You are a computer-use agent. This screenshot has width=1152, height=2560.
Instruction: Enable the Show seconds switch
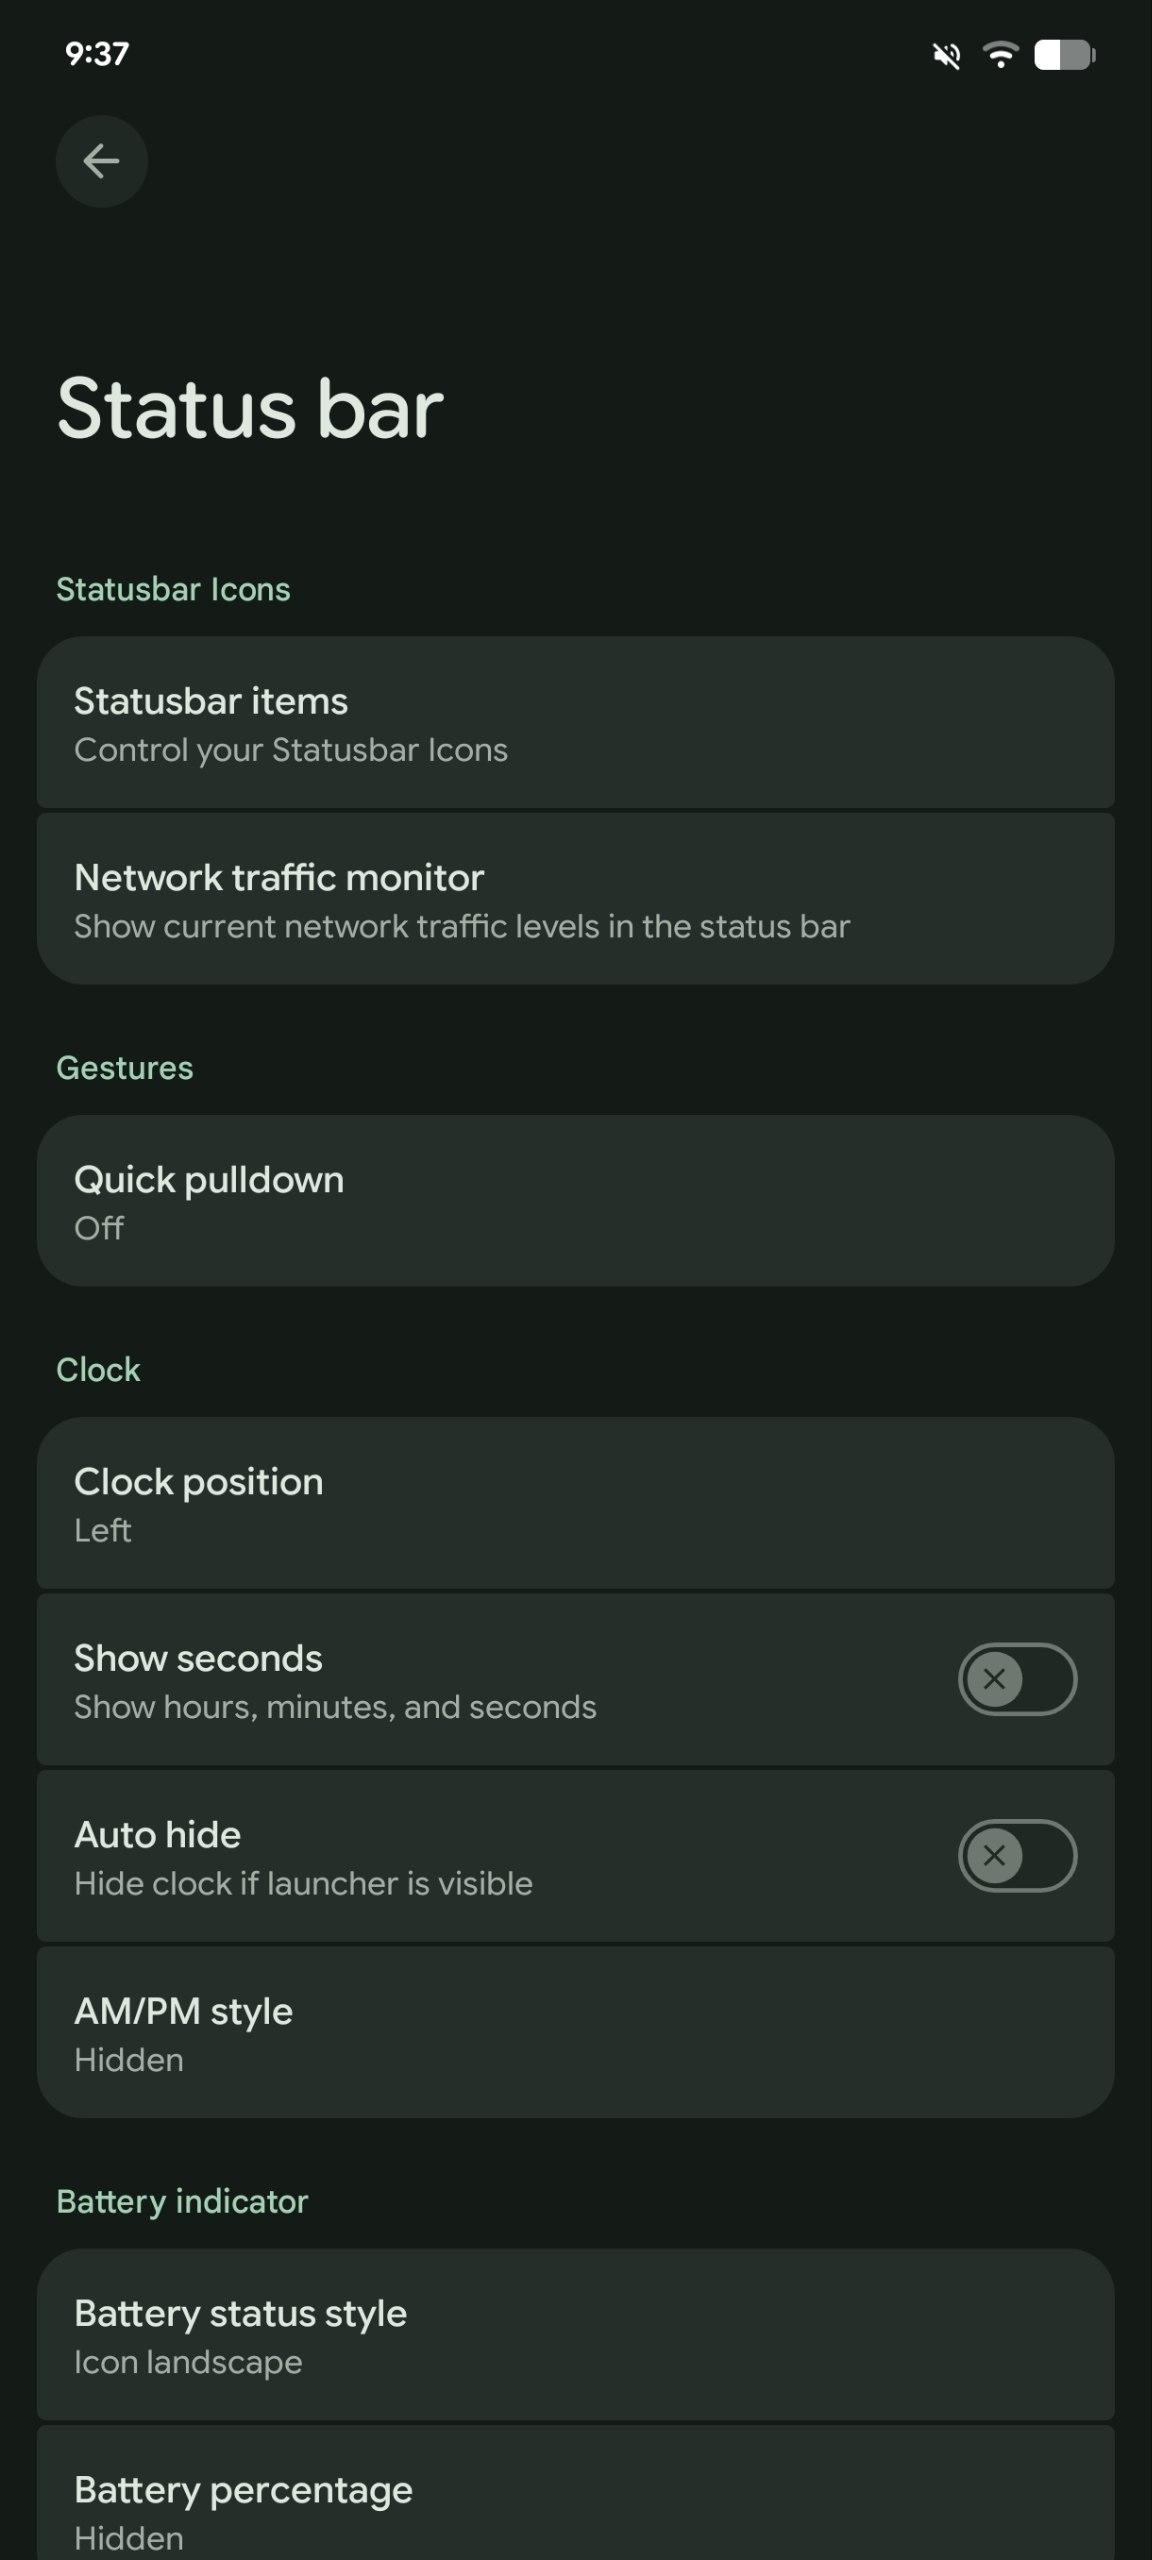point(1017,1679)
